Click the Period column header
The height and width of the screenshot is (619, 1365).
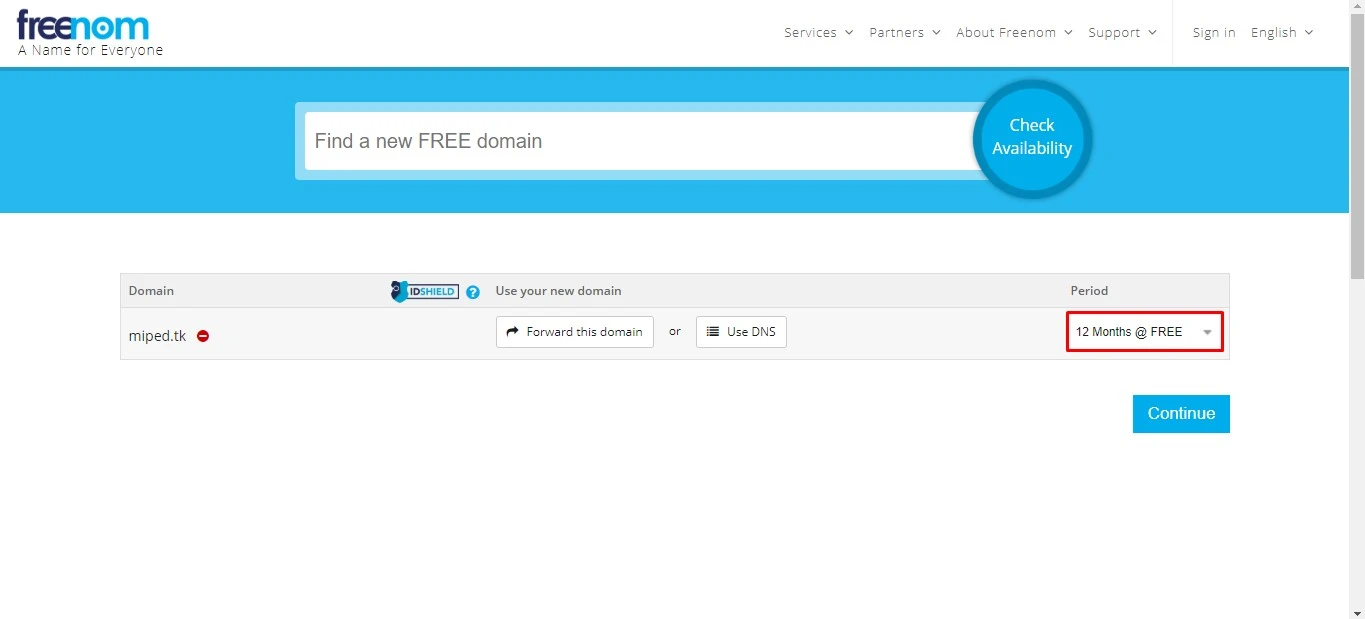click(x=1089, y=291)
